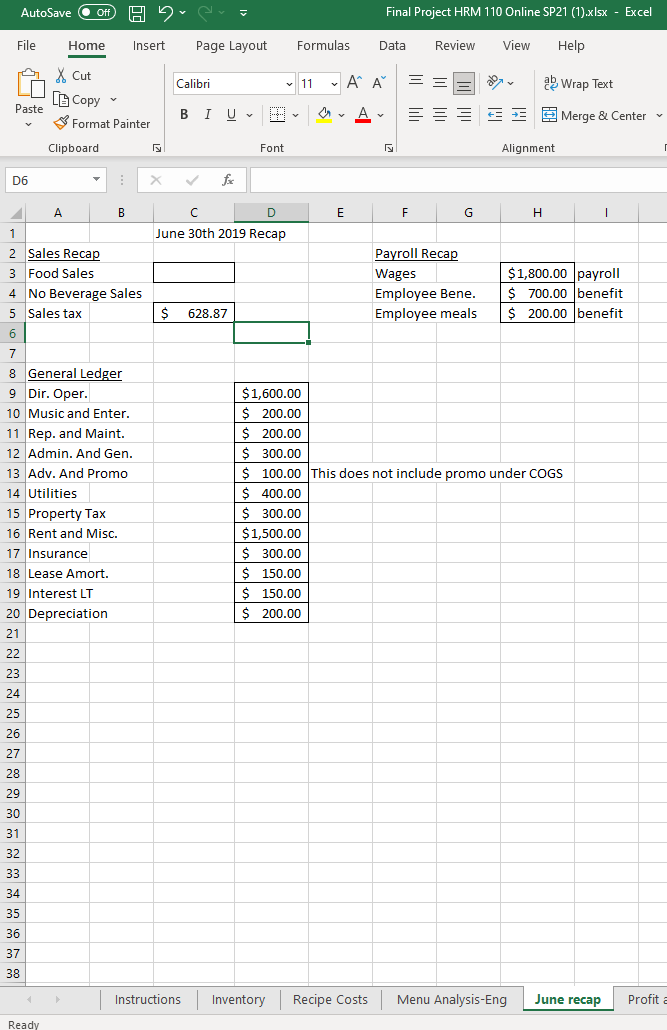
Task: Toggle the AutoSave switch
Action: pos(97,12)
